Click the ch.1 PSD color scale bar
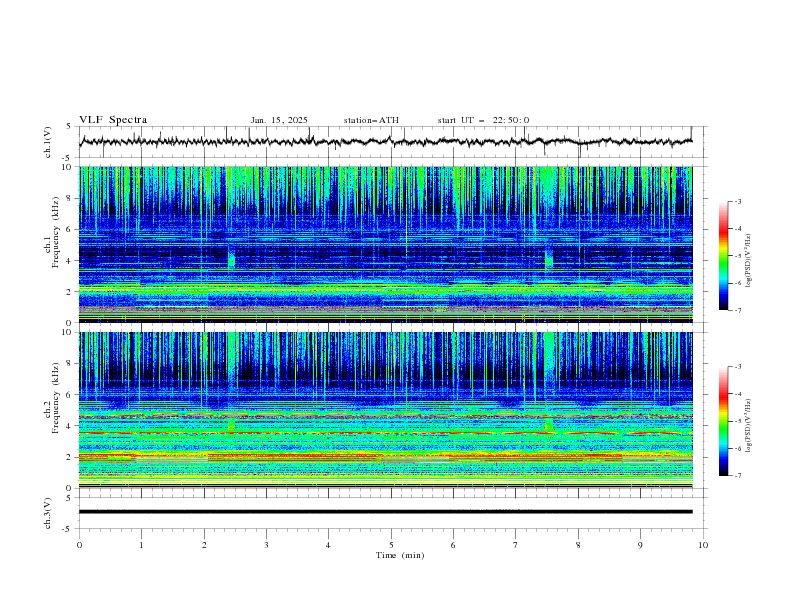The height and width of the screenshot is (612, 792). coord(723,256)
